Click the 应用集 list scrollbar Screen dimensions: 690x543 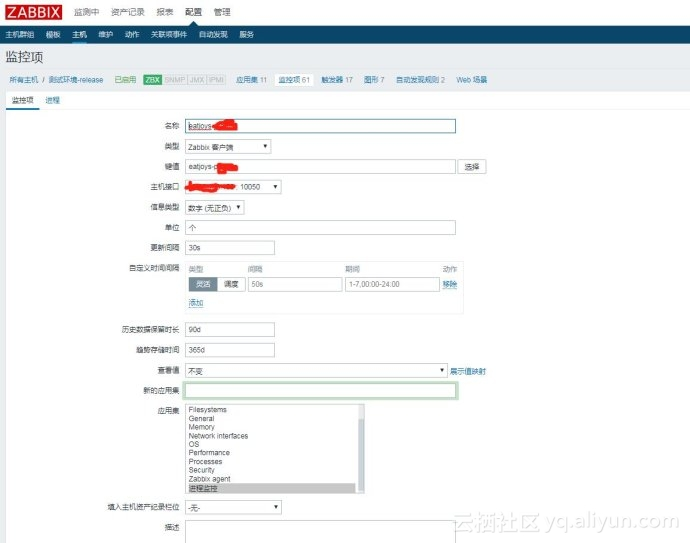coord(361,448)
